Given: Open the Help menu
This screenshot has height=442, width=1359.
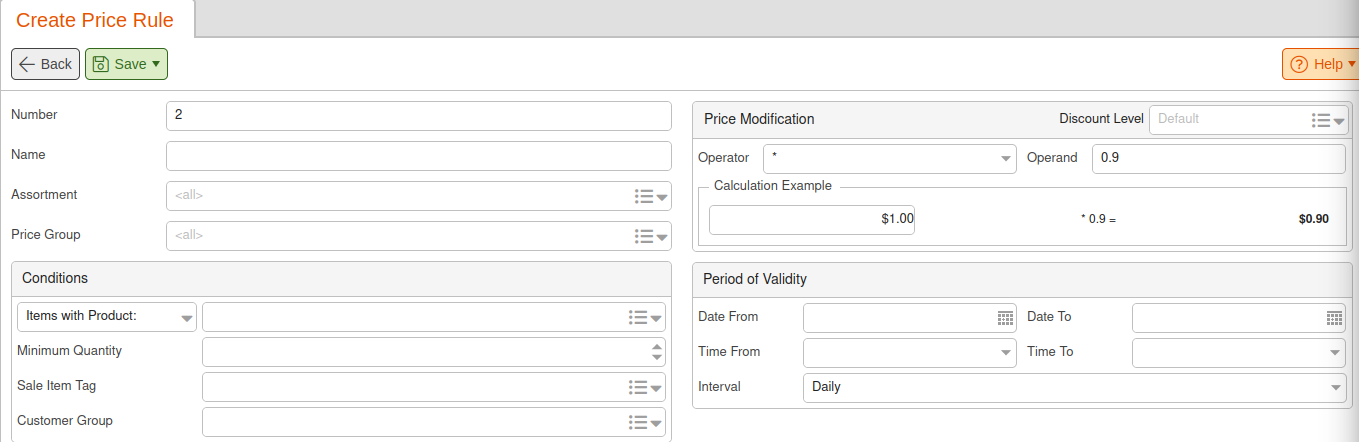Looking at the screenshot, I should (x=1321, y=64).
